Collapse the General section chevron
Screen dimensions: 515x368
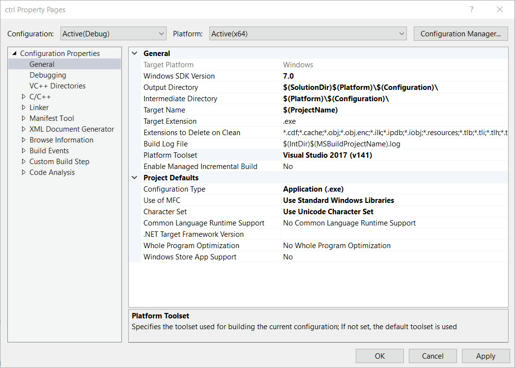(135, 53)
